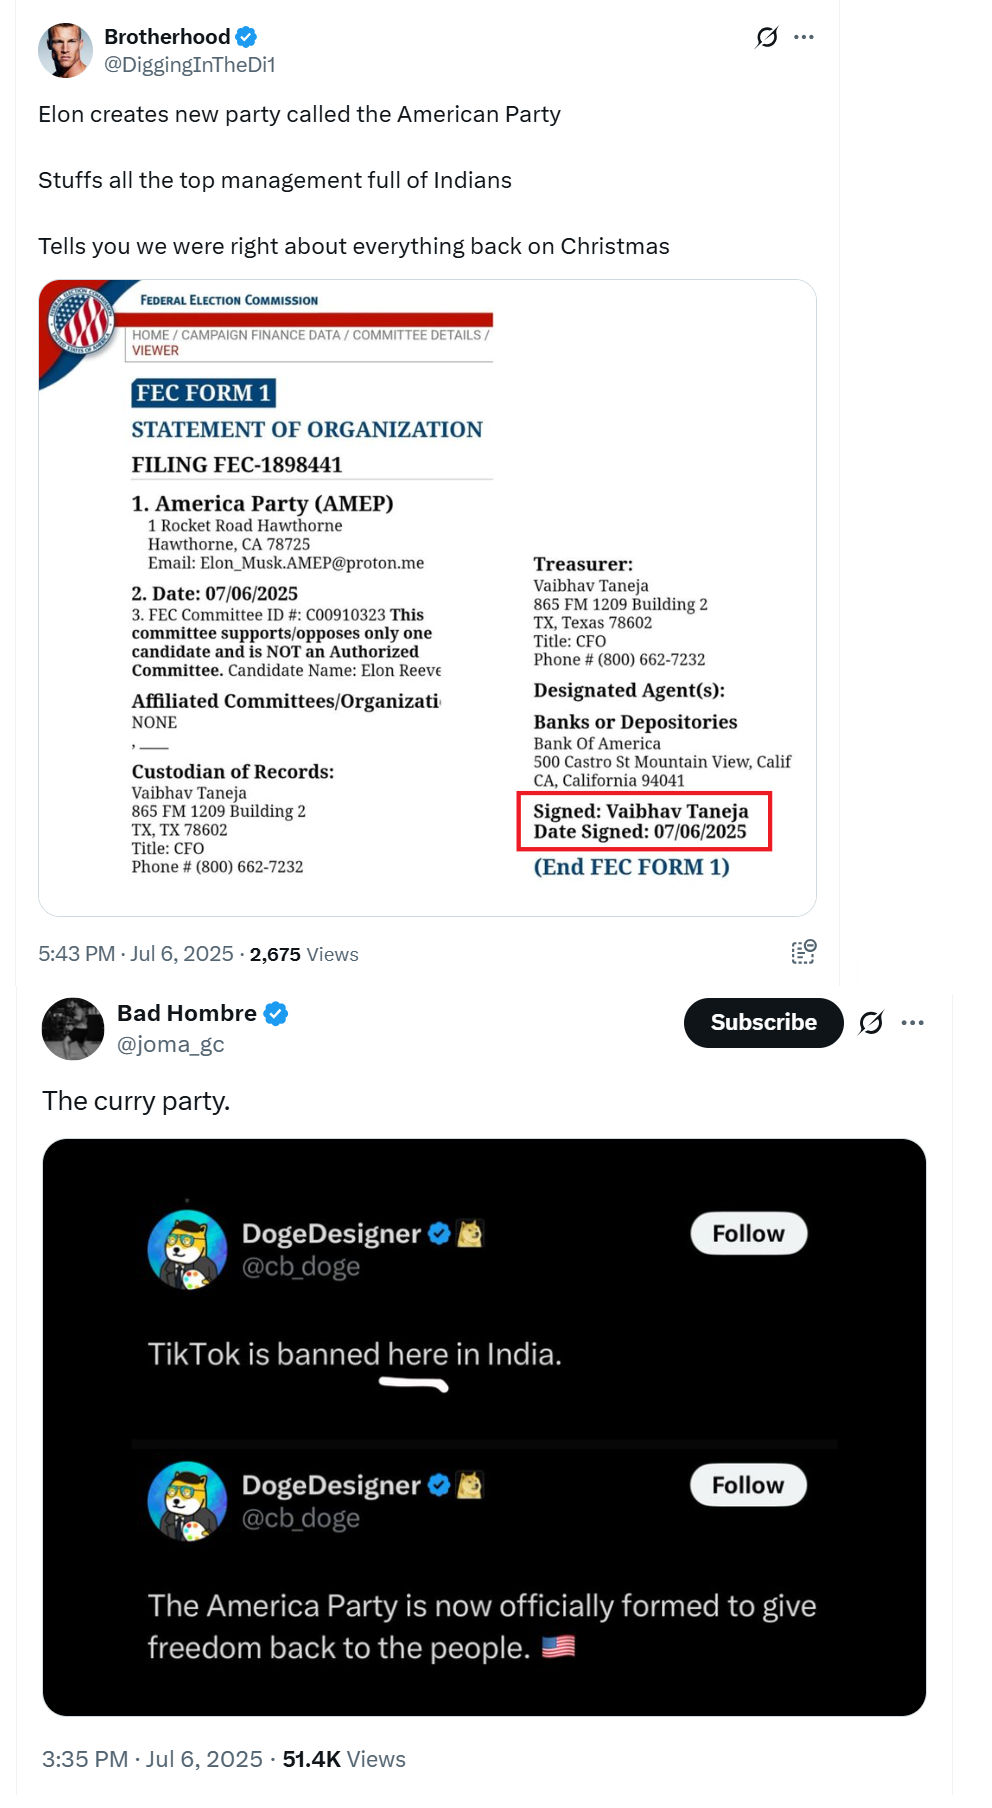Click DogeDesigner's avatar in the top screenshot

click(187, 1249)
